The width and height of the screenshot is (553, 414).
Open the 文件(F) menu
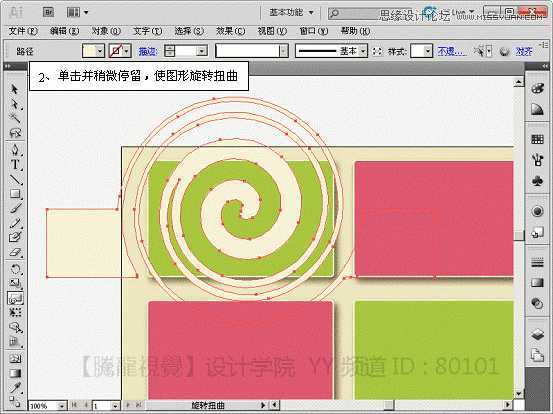click(x=23, y=31)
